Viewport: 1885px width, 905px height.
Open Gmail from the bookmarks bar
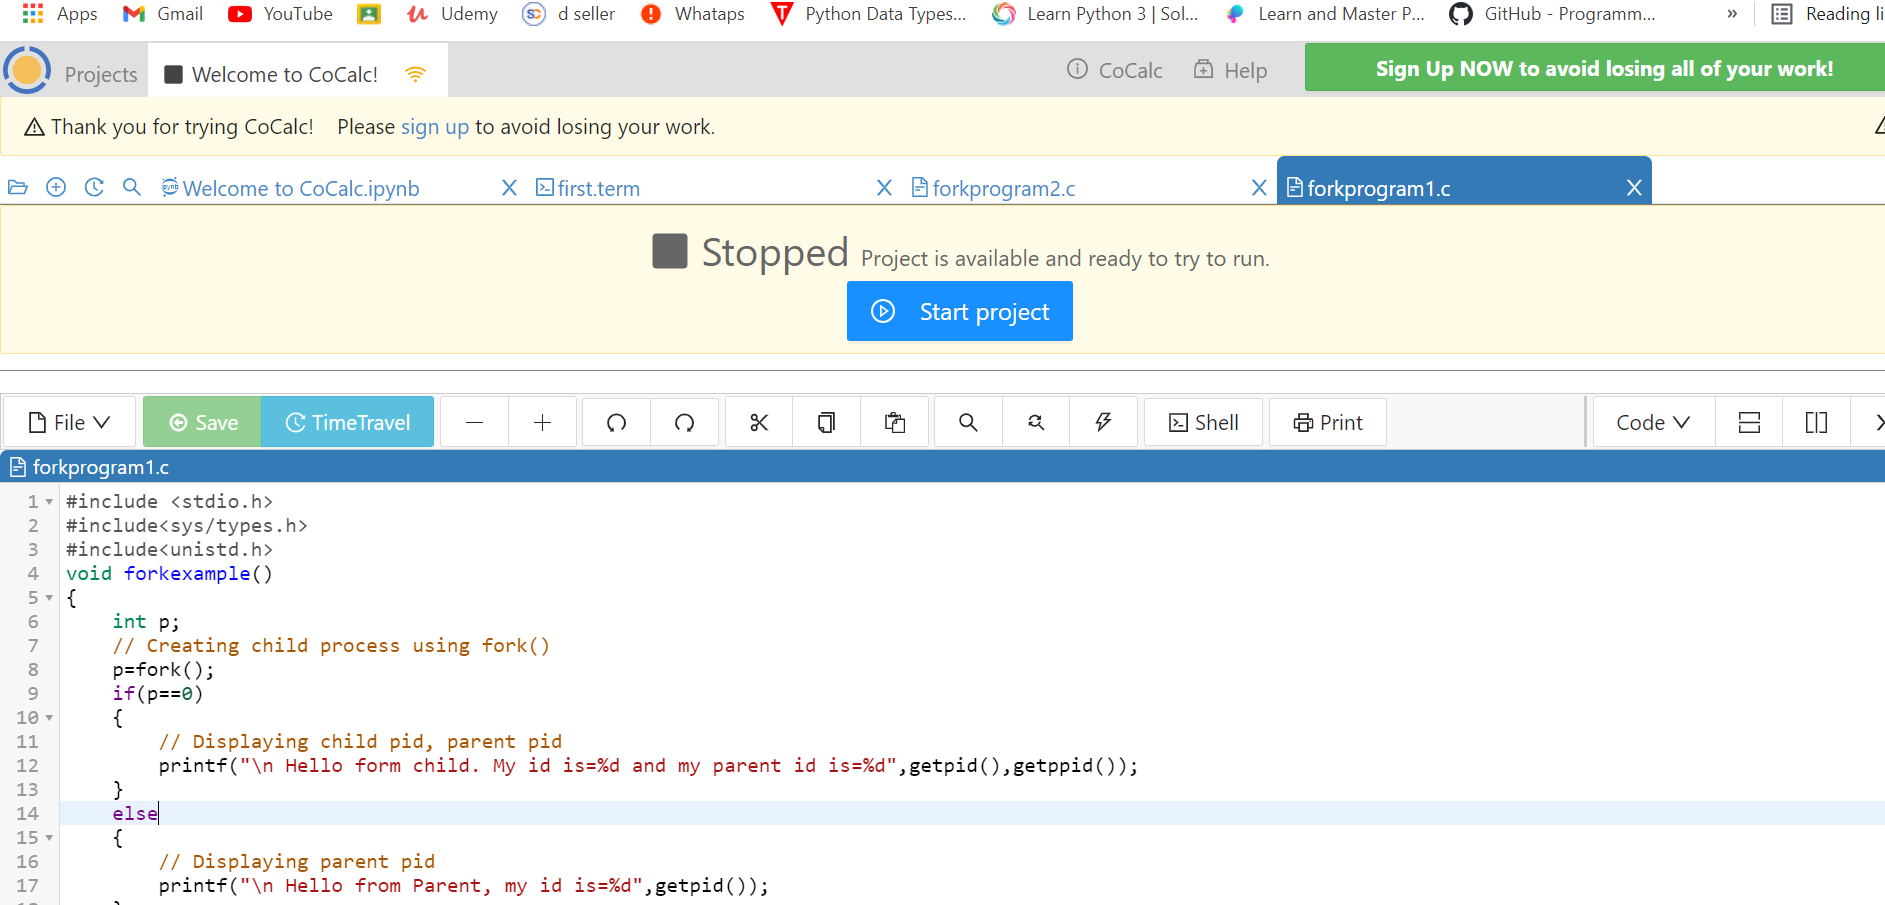pyautogui.click(x=162, y=14)
